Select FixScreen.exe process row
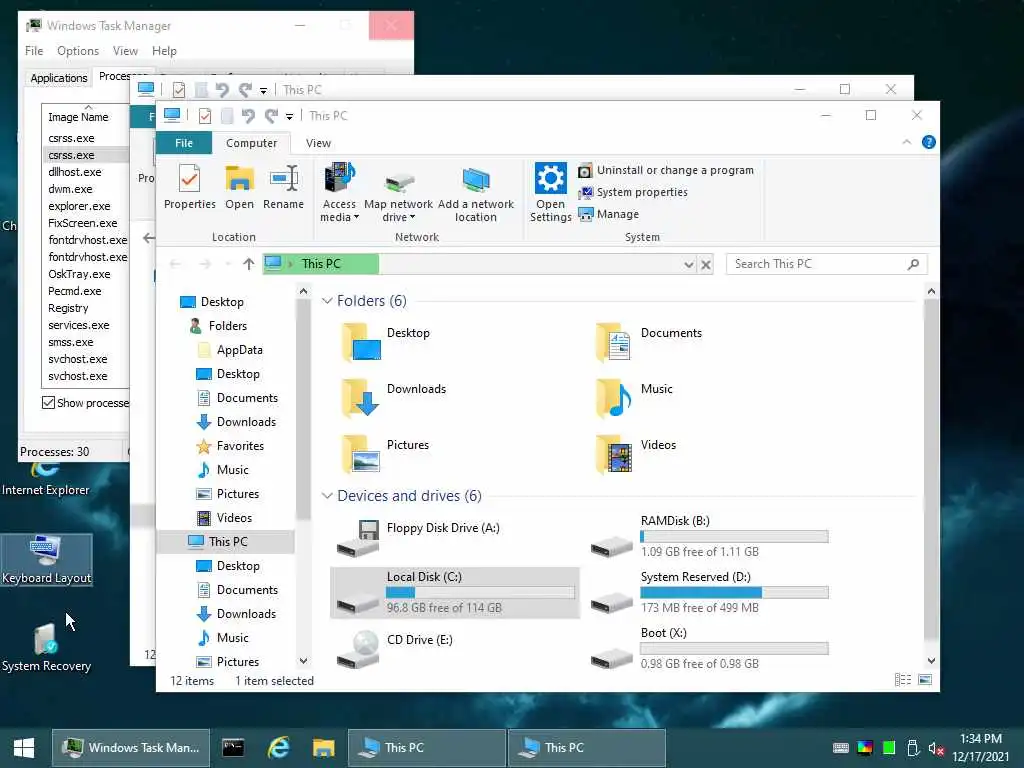This screenshot has height=768, width=1024. point(86,223)
